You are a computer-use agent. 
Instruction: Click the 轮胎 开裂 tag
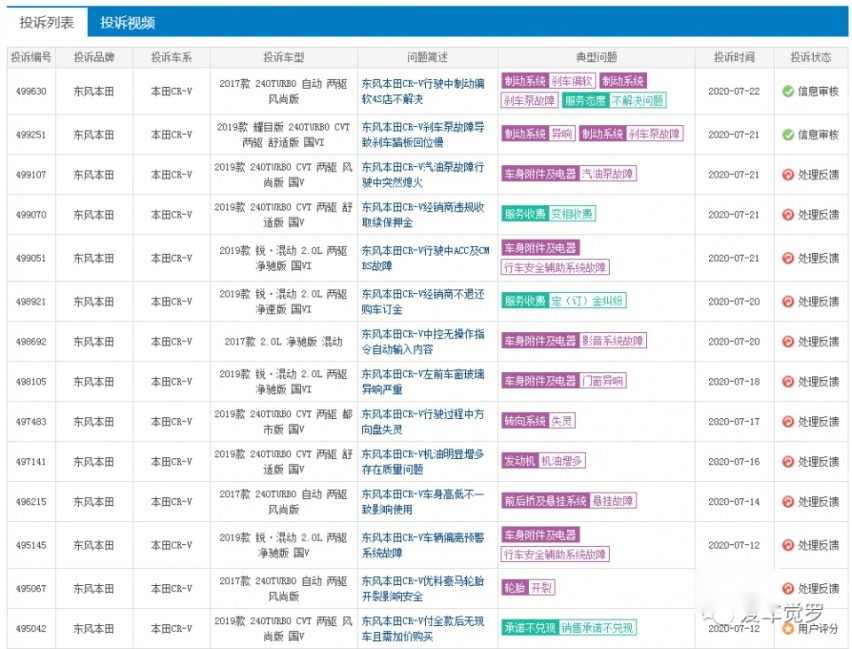click(x=528, y=588)
